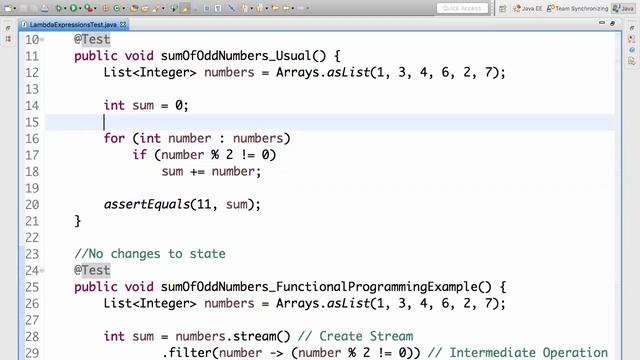Click the Last Edit Location icon
Viewport: 640px width, 360px height.
[276, 8]
